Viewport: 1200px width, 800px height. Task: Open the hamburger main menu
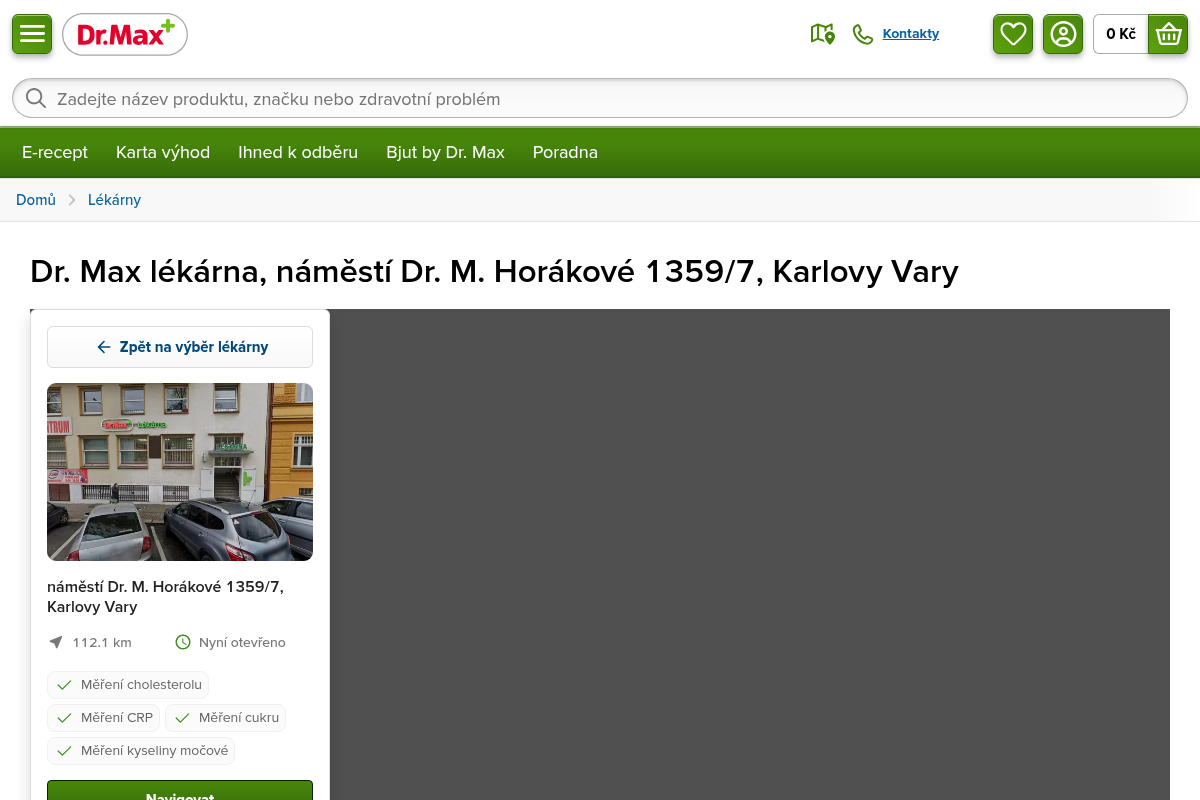click(32, 34)
